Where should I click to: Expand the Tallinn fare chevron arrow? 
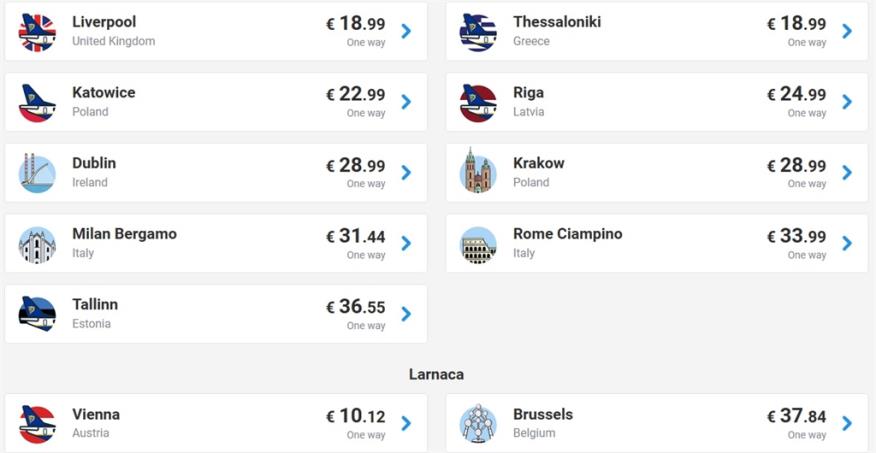click(406, 314)
